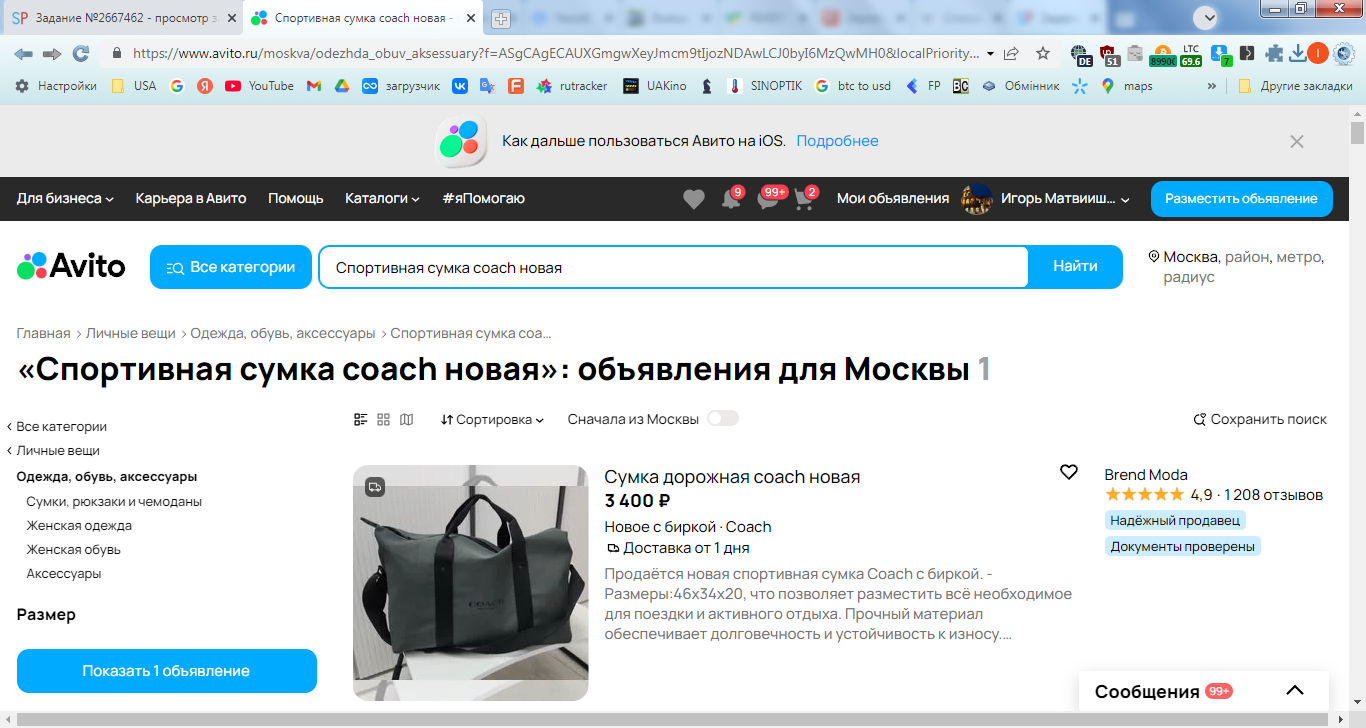Click the browser forward arrow
Screen dimensions: 1366x728
(52, 53)
